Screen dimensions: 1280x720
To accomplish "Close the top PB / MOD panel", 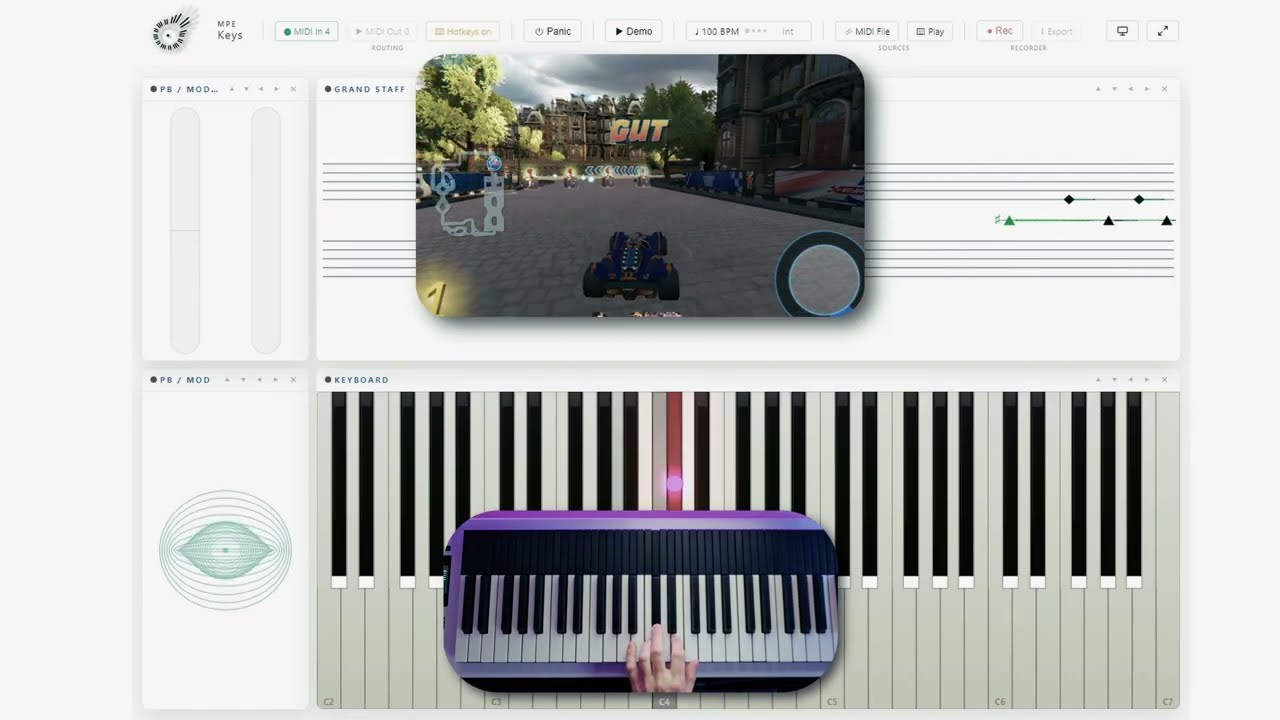I will tap(293, 89).
